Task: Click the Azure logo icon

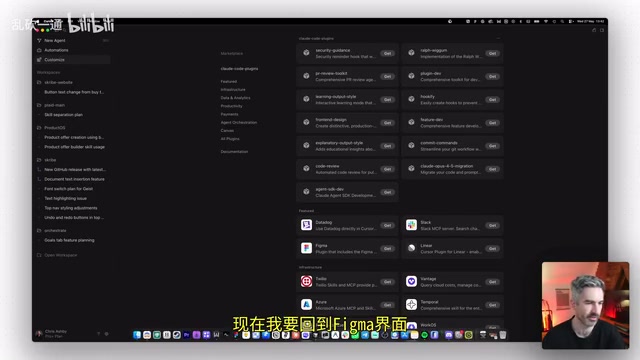Action: click(307, 304)
